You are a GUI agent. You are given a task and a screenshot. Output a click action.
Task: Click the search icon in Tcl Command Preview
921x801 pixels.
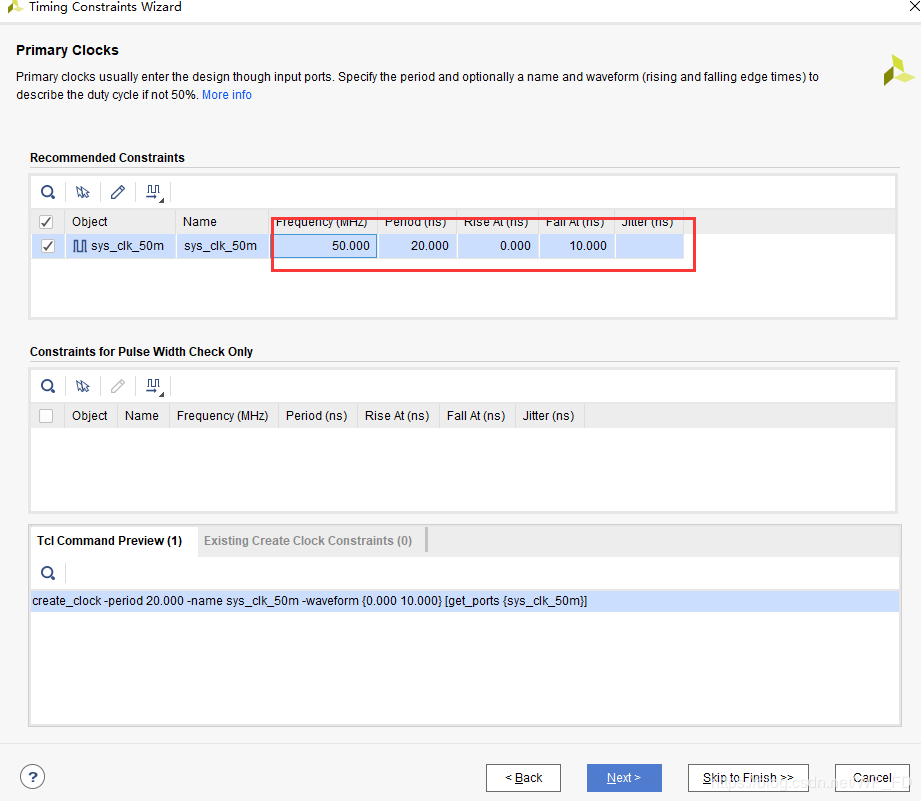click(48, 573)
